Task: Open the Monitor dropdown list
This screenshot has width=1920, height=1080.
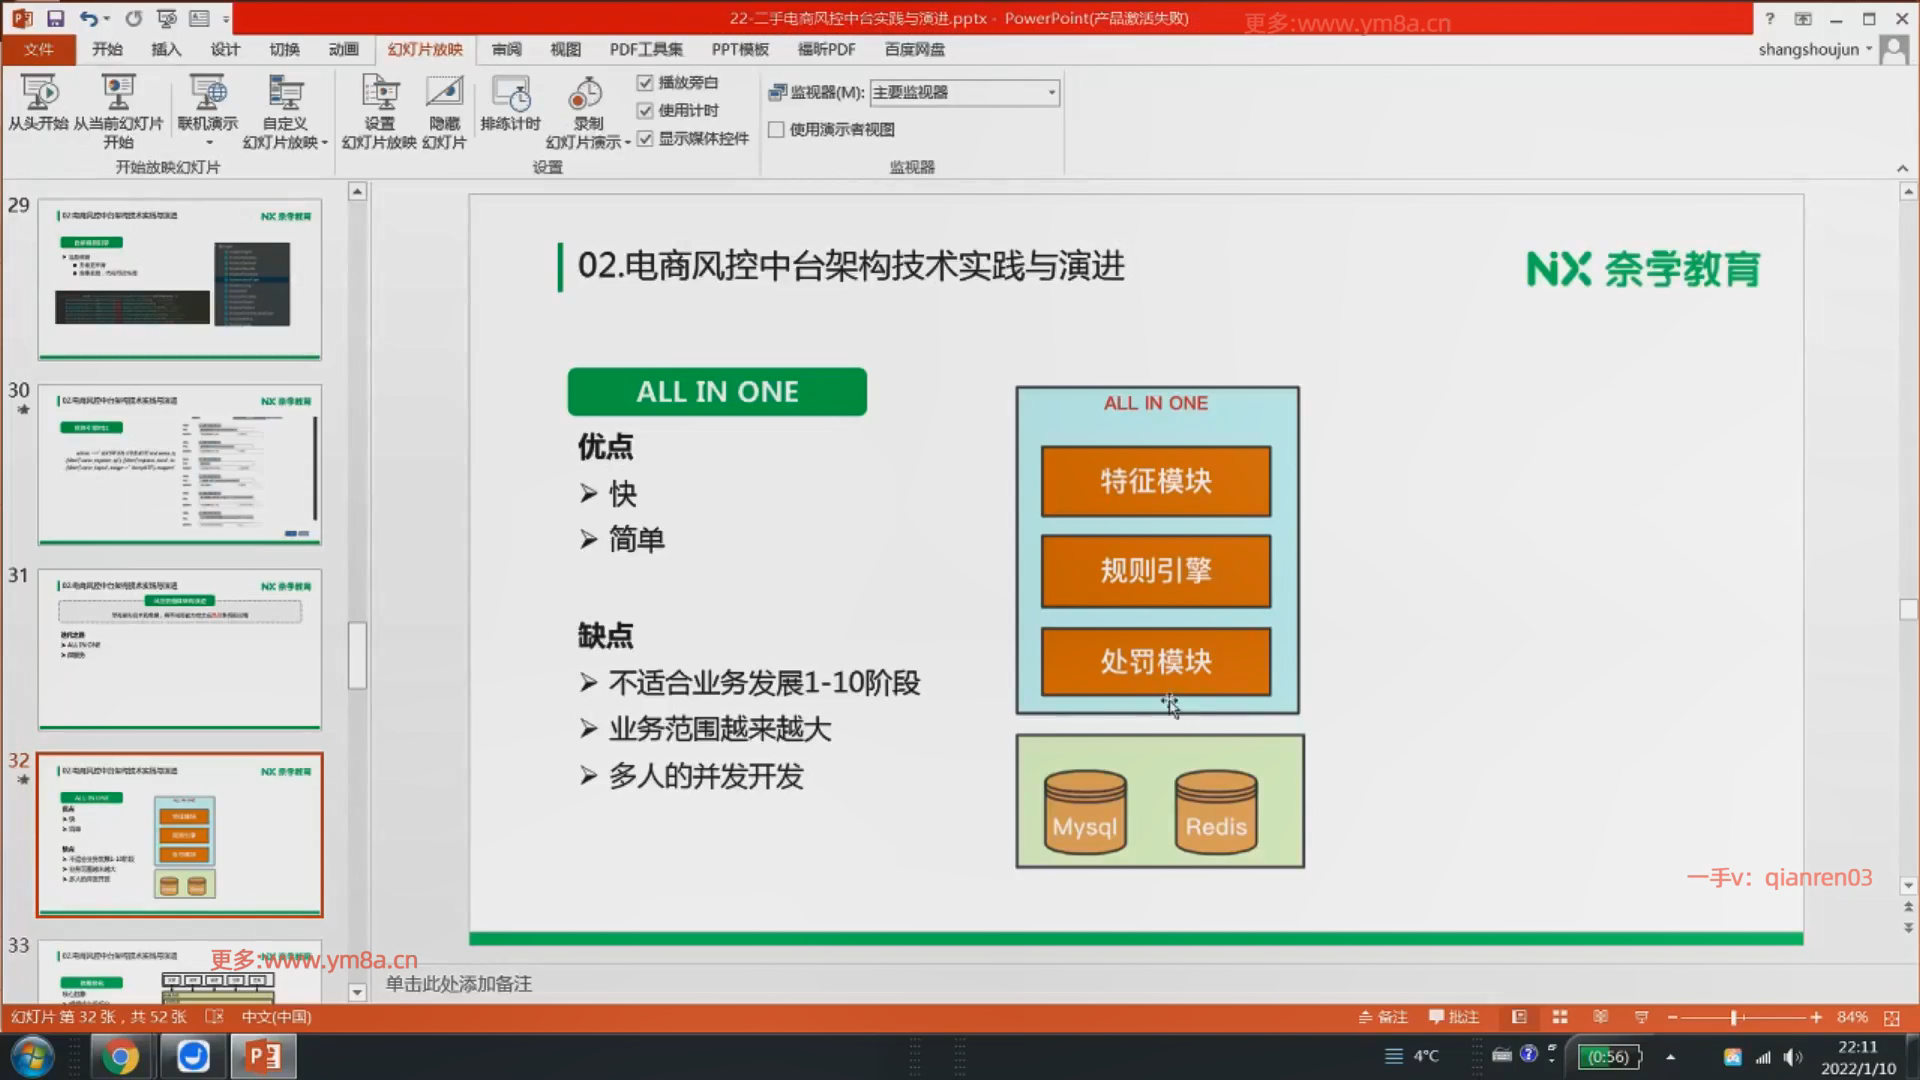Action: click(1051, 93)
